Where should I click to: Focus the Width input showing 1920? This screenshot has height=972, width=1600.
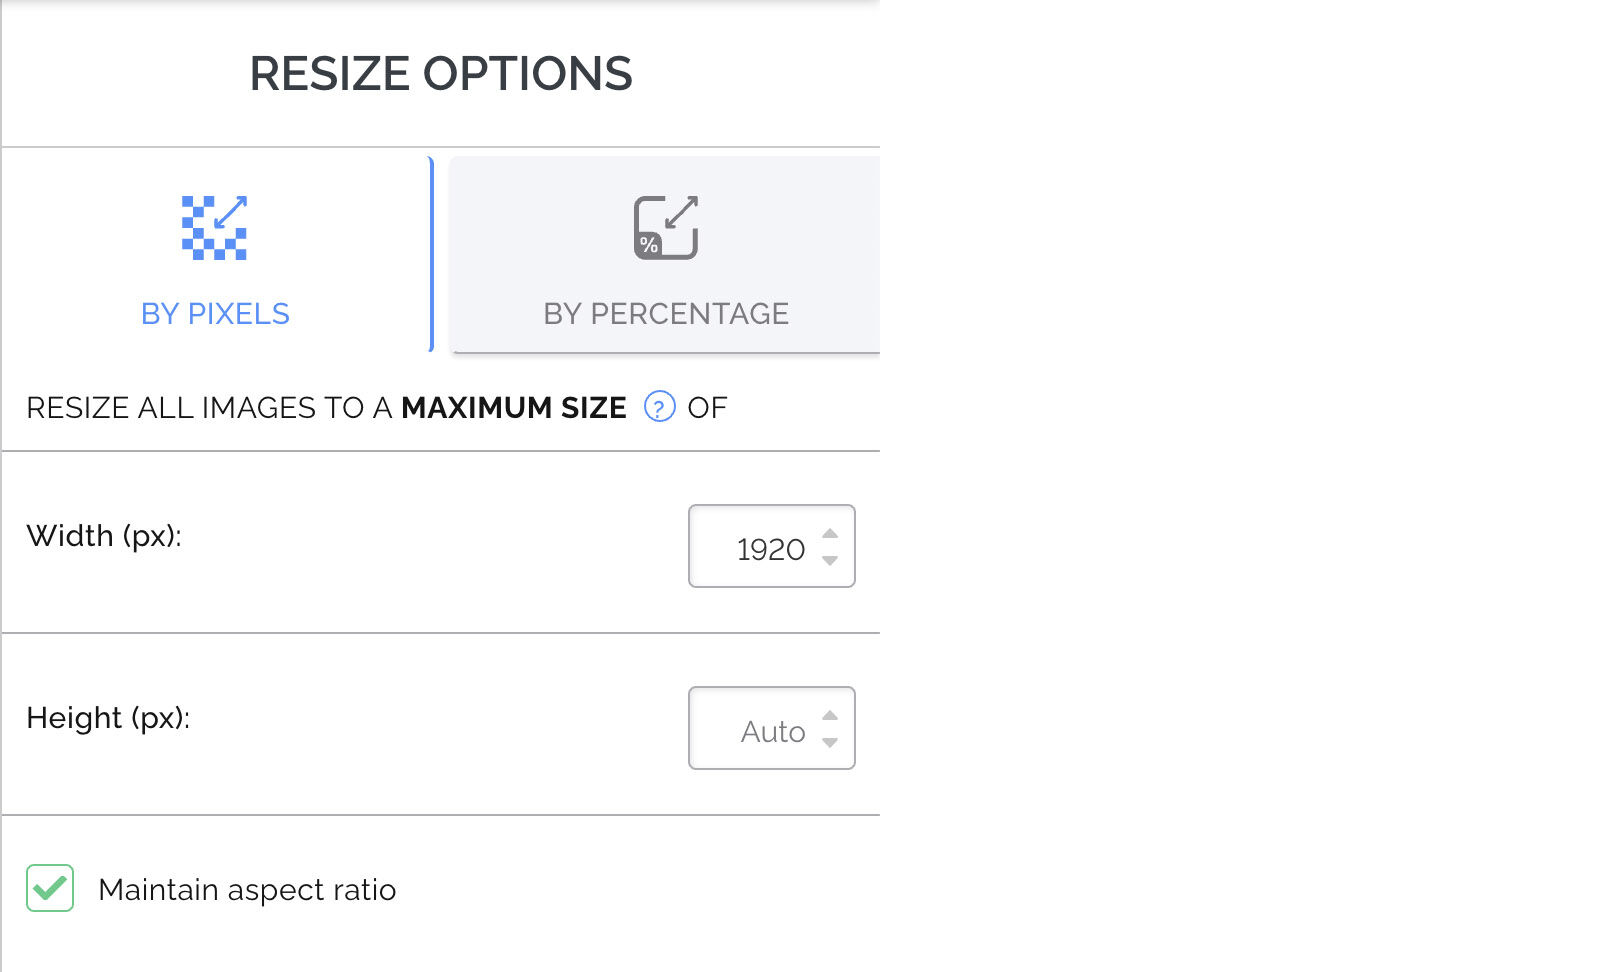coord(772,546)
